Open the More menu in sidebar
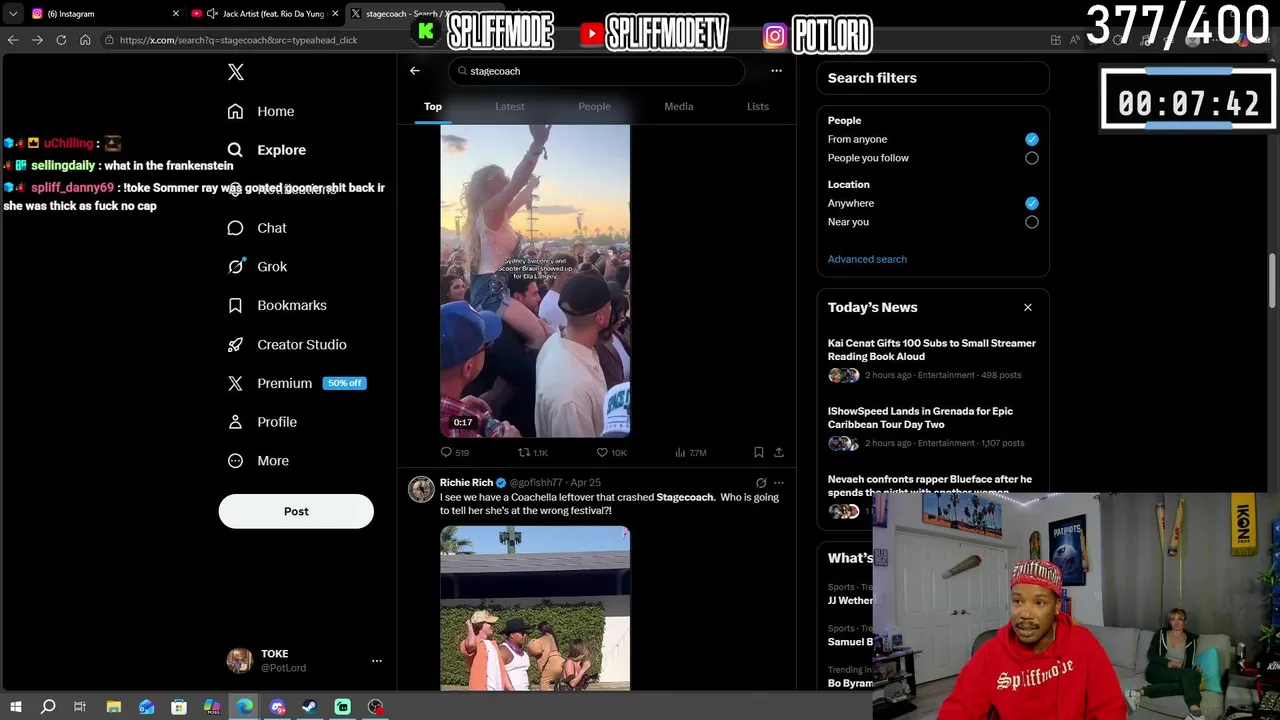1280x720 pixels. click(x=258, y=461)
